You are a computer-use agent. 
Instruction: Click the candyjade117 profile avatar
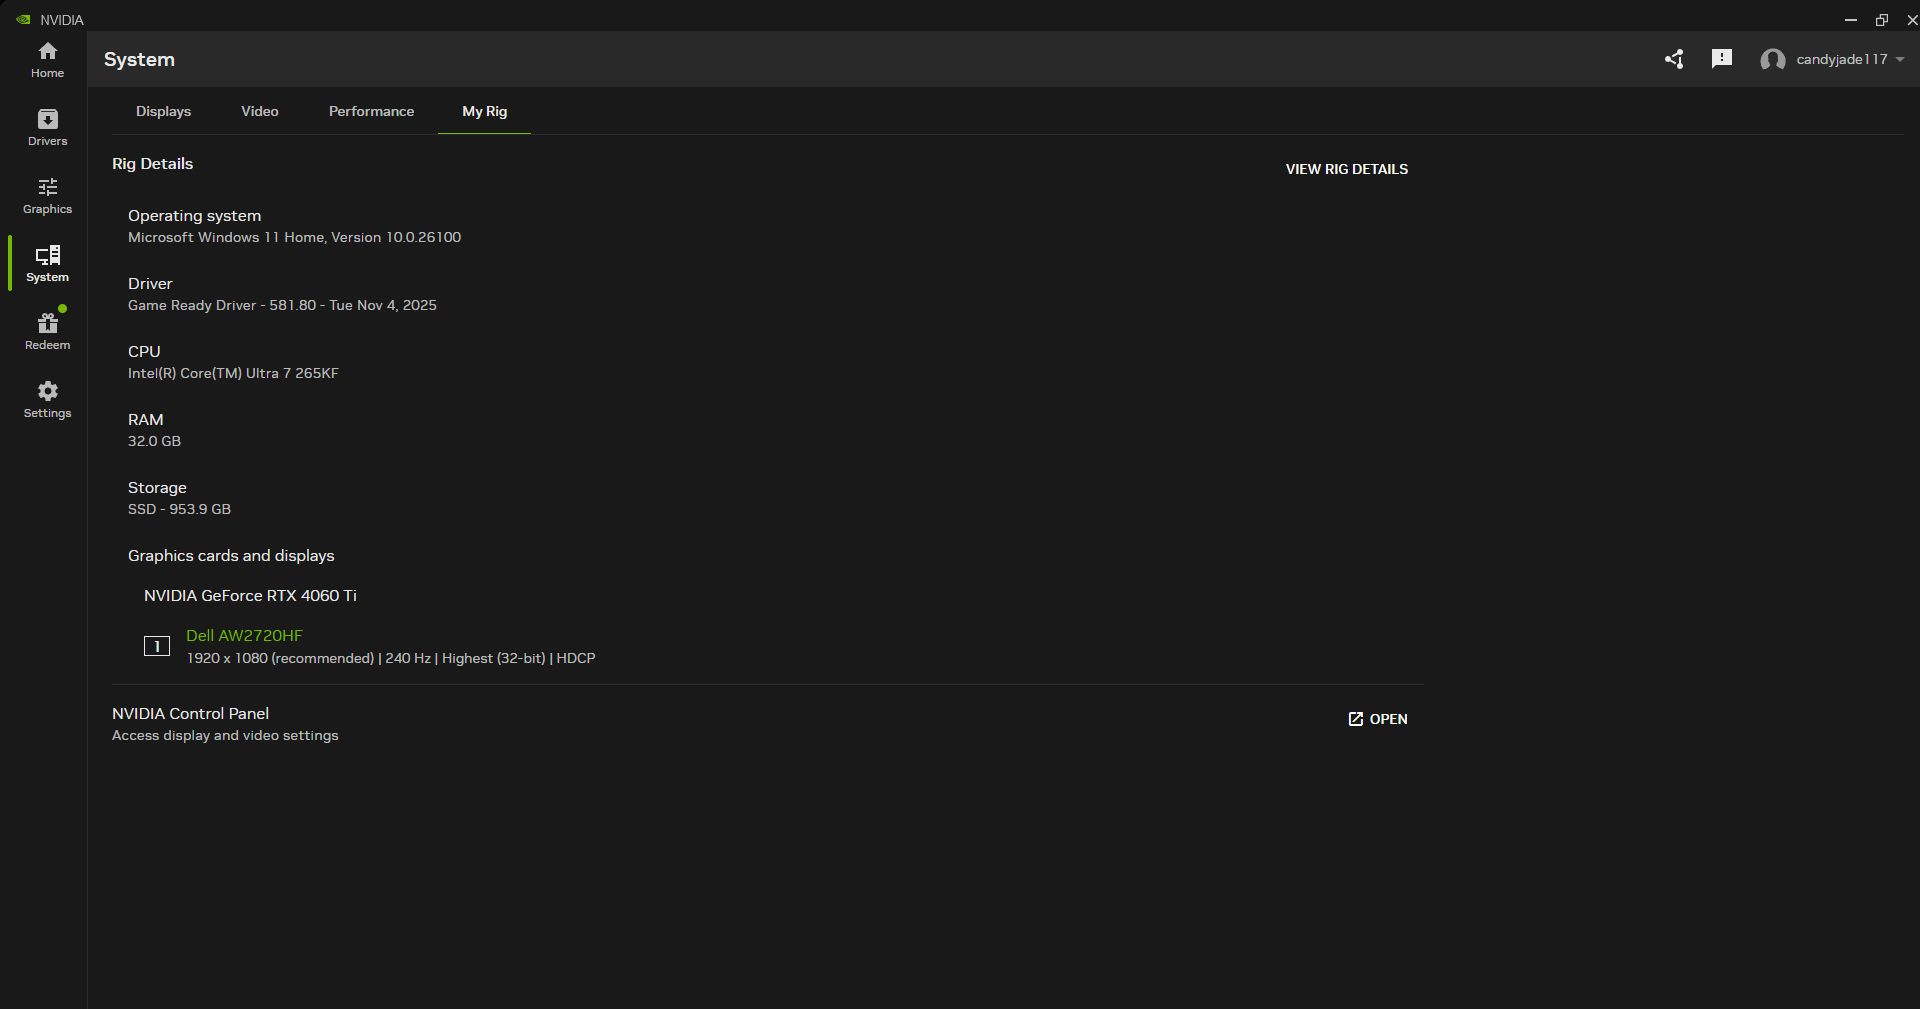click(1773, 60)
